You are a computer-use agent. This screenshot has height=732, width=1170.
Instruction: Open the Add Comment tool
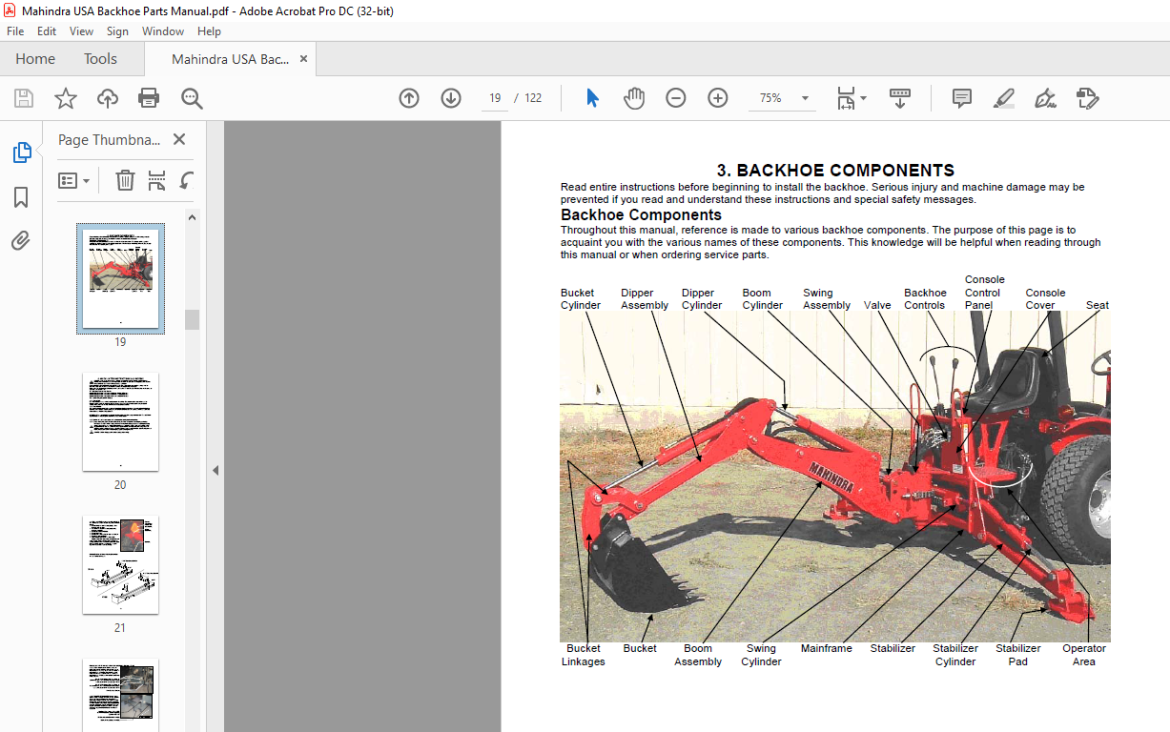point(960,97)
